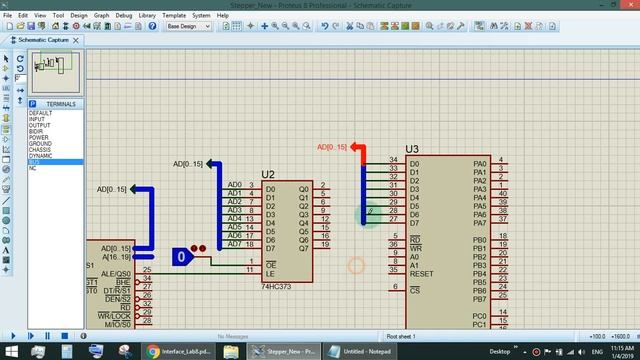This screenshot has height=360, width=640.
Task: Click the Pick Parts from Library icon
Action: click(x=429, y=26)
